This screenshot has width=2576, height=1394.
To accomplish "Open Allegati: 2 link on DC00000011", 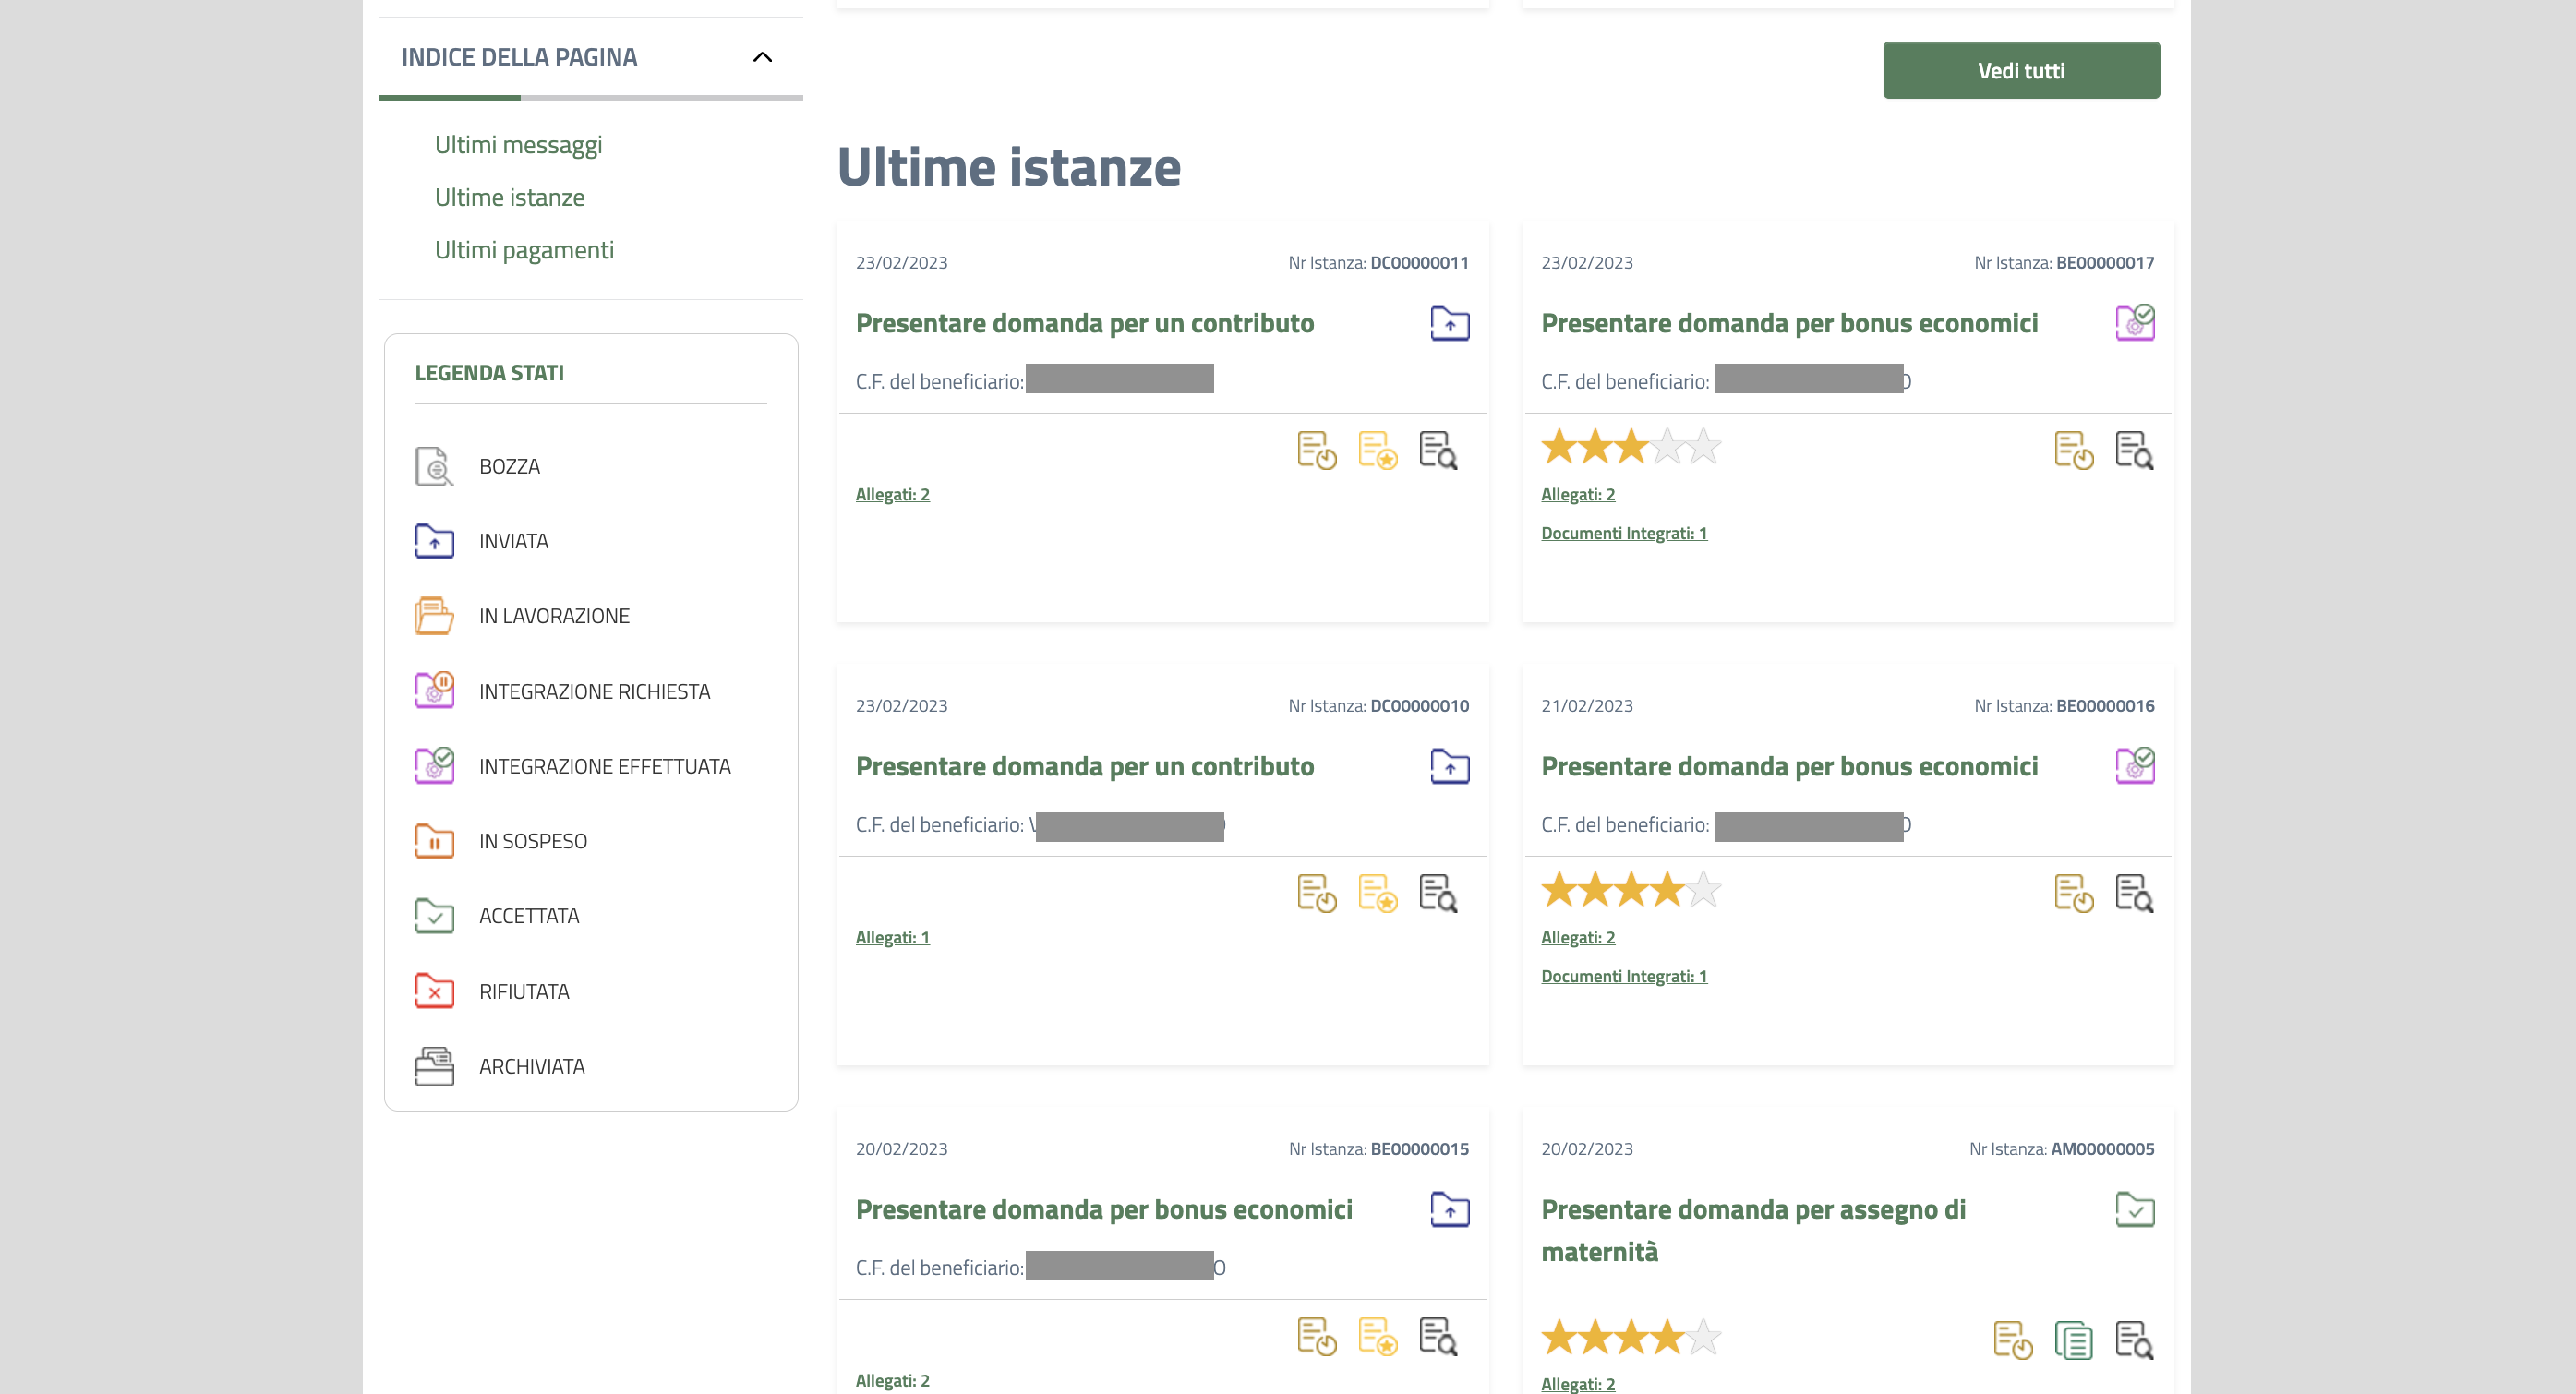I will pyautogui.click(x=892, y=494).
